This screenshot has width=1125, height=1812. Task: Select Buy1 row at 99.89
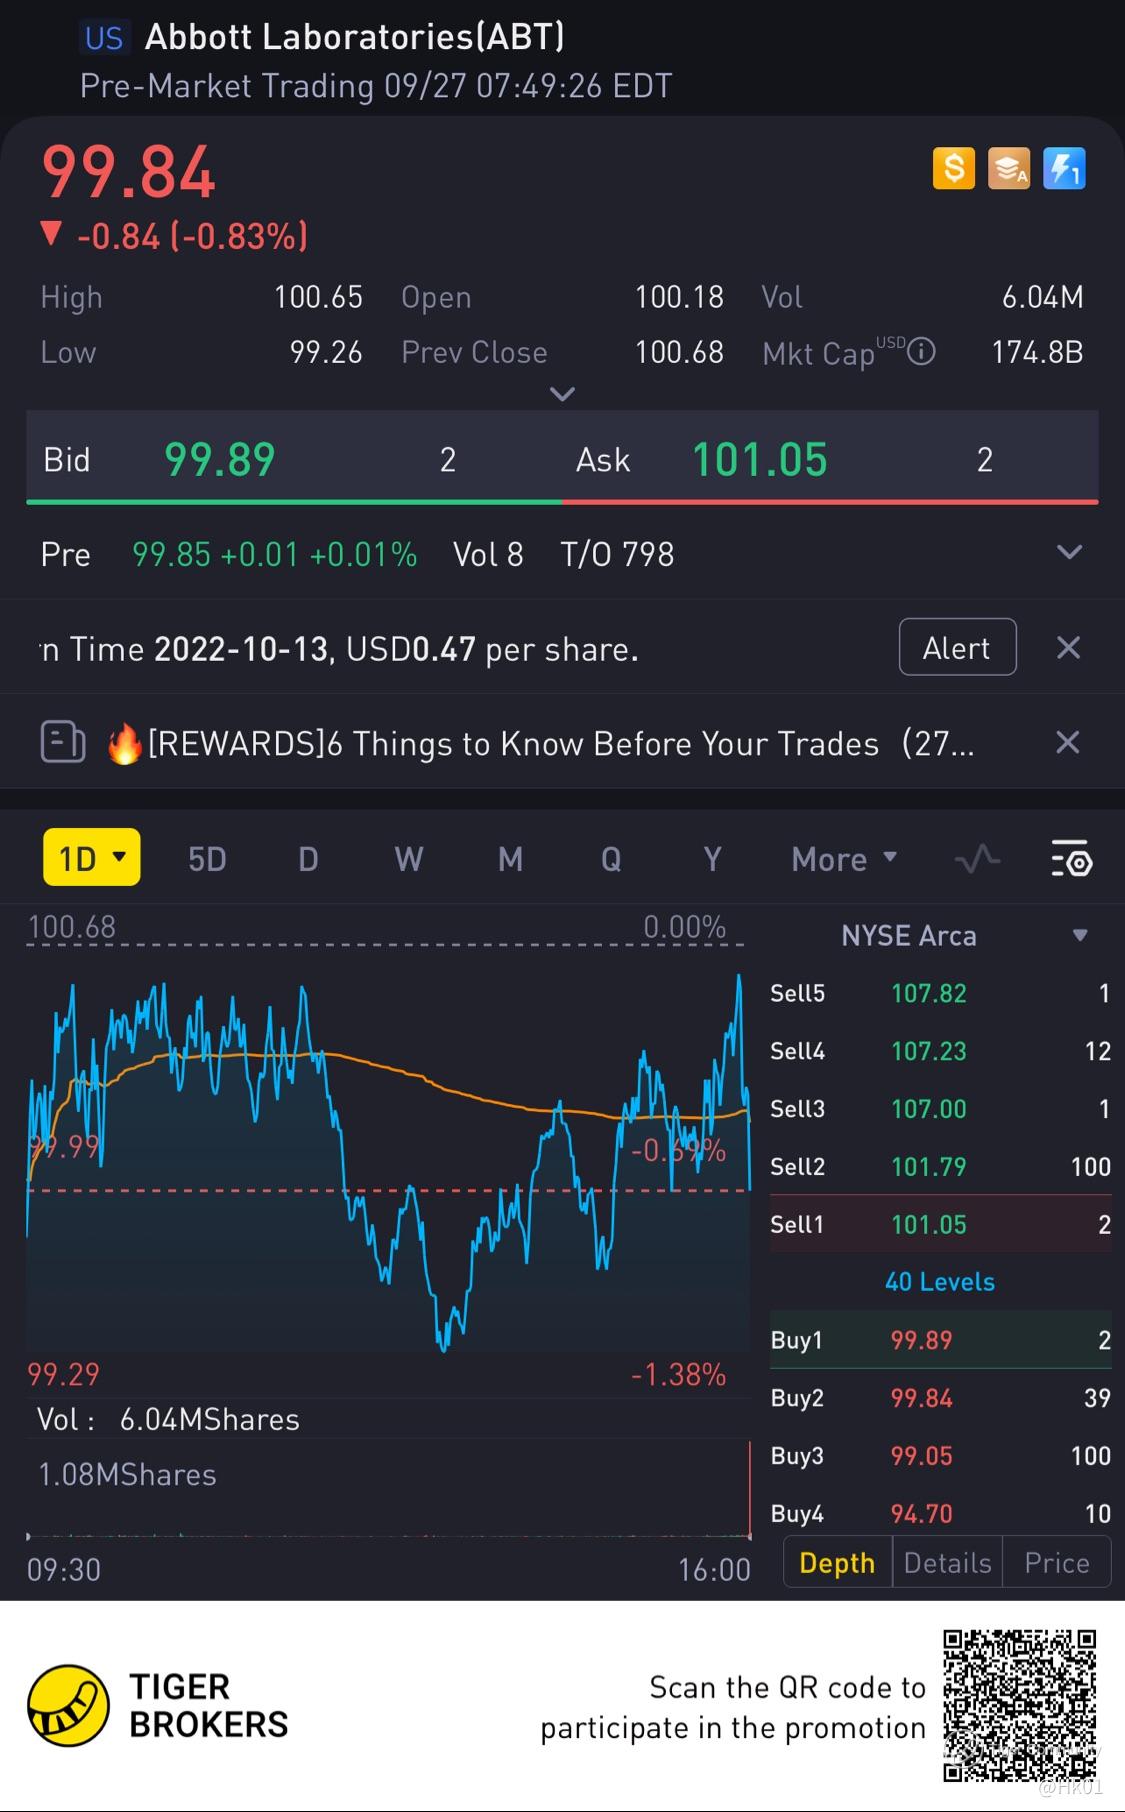click(x=940, y=1340)
